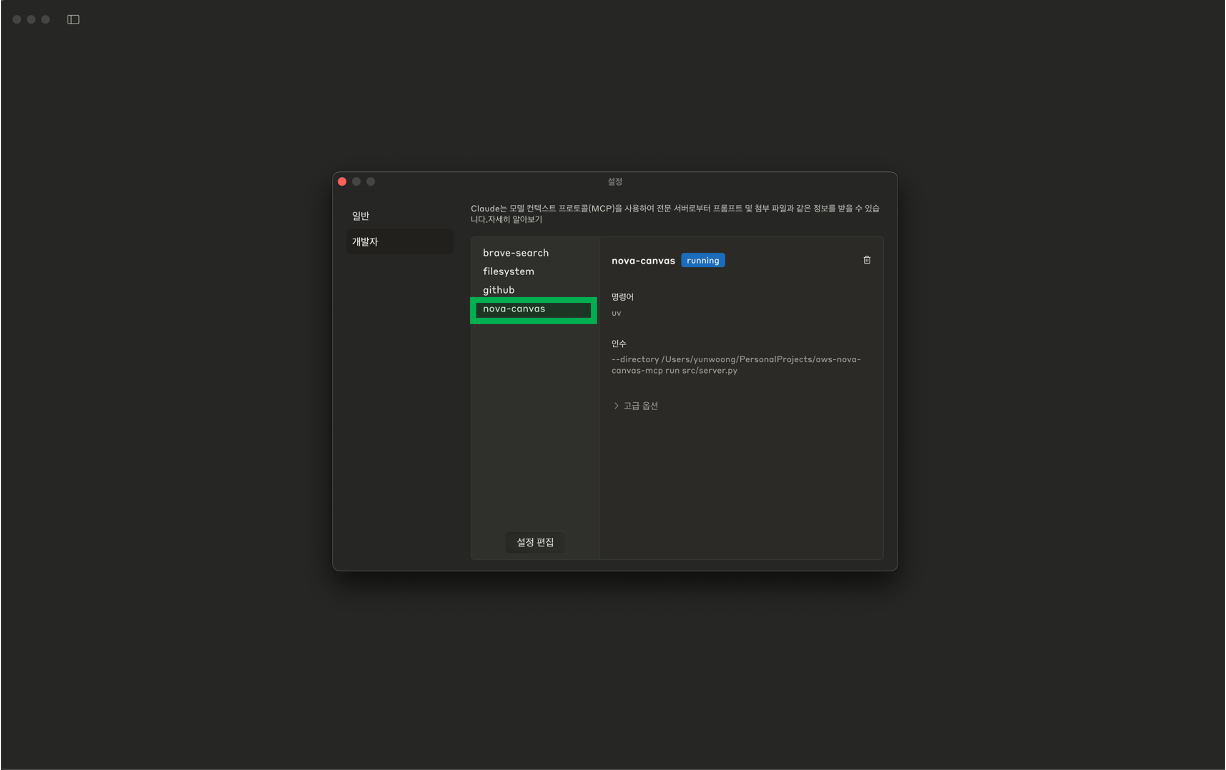Click the sidebar toggle icon at top left
1226x770 pixels.
tap(72, 18)
